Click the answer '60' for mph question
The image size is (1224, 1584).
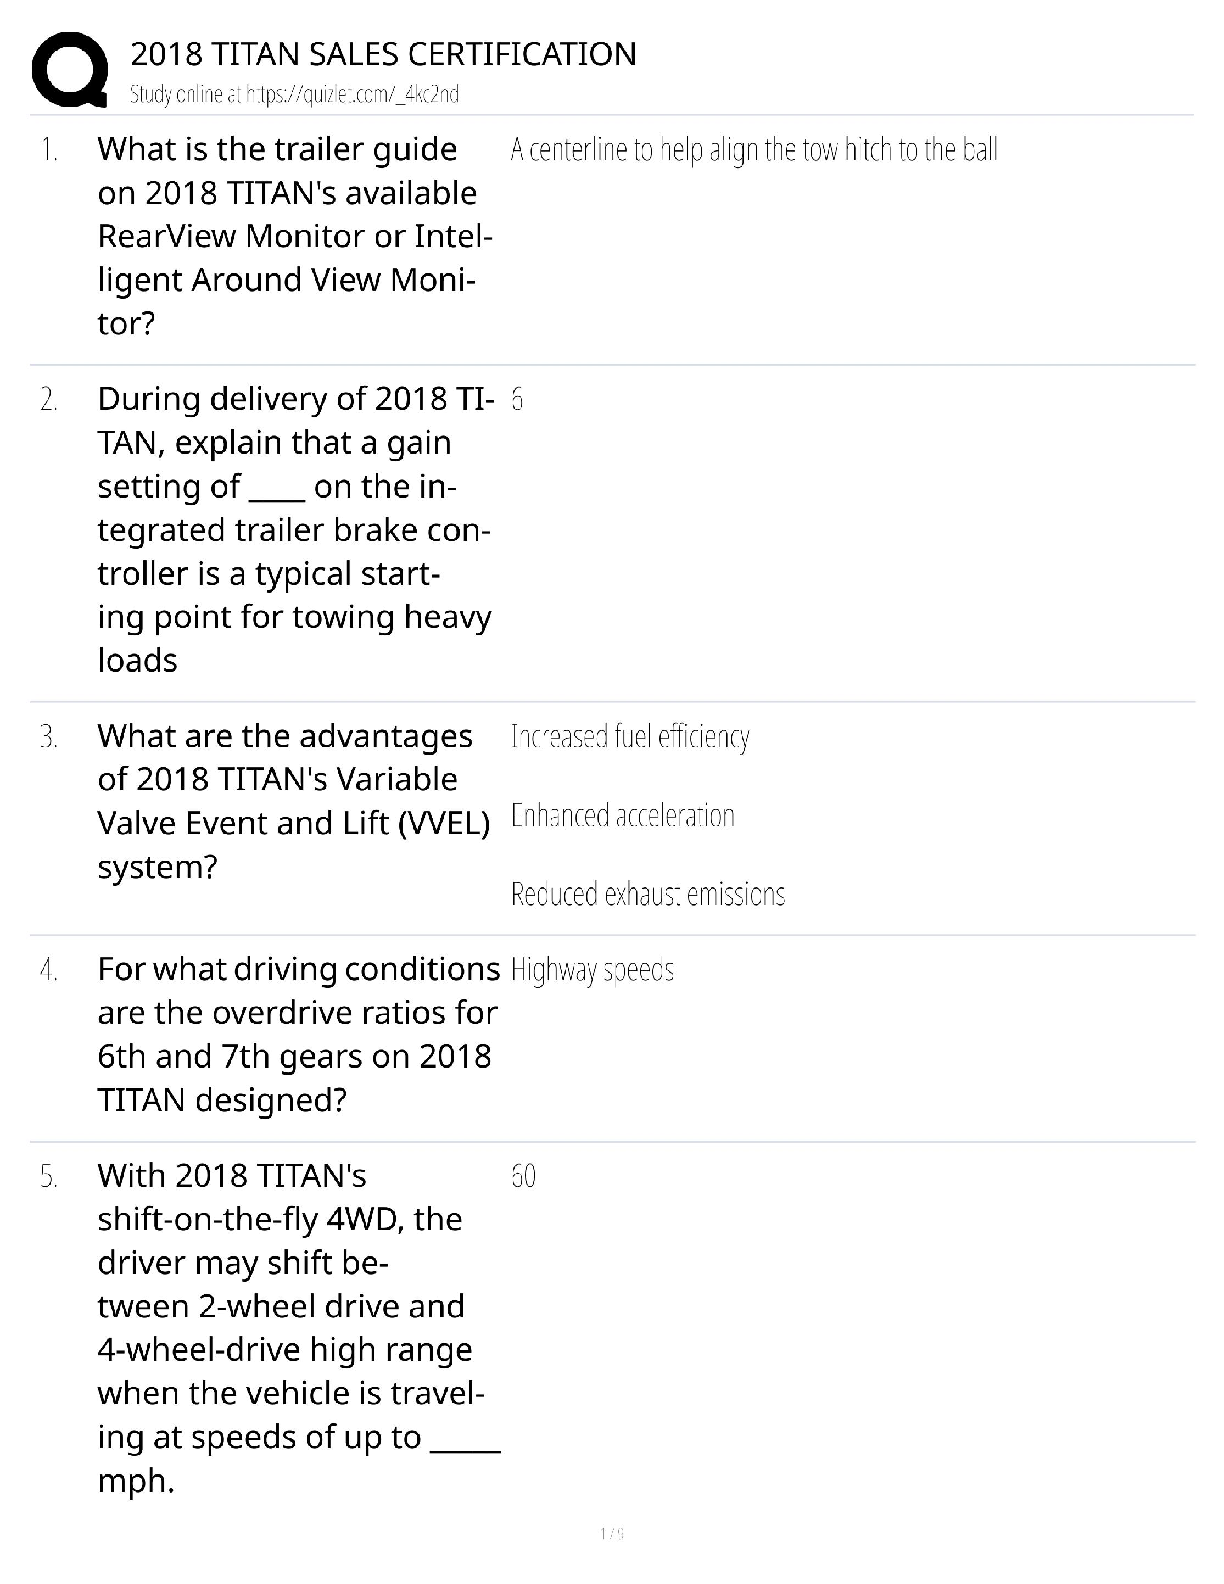tap(523, 1176)
